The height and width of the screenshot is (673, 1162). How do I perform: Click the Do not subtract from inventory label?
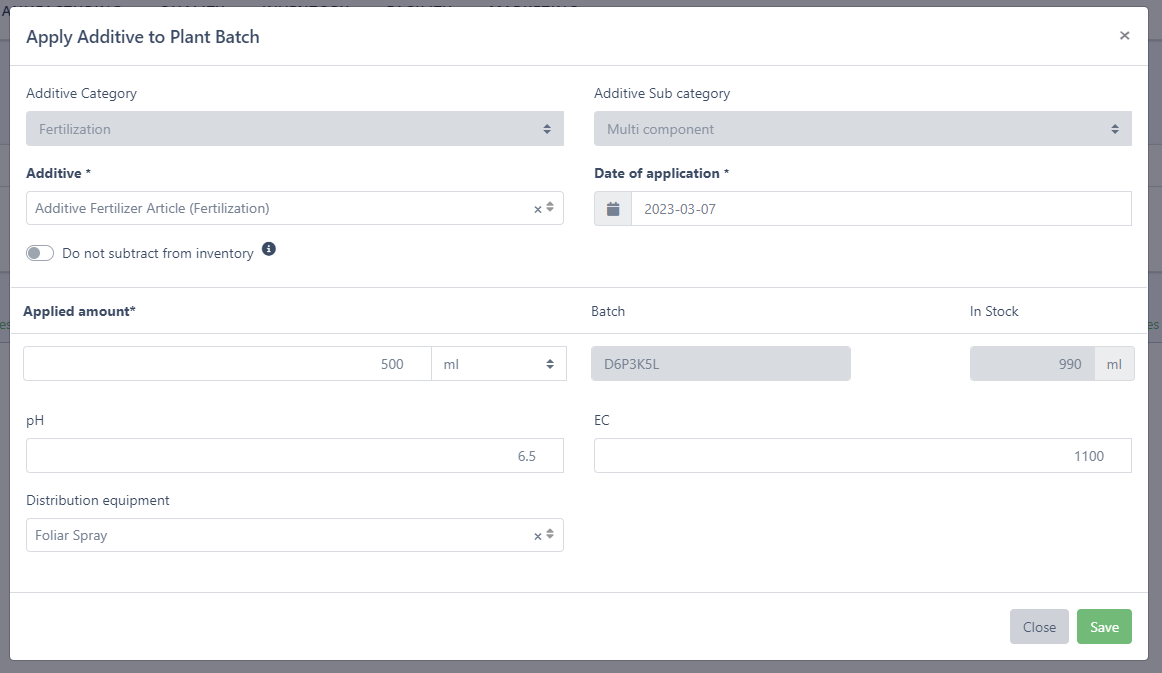(157, 254)
